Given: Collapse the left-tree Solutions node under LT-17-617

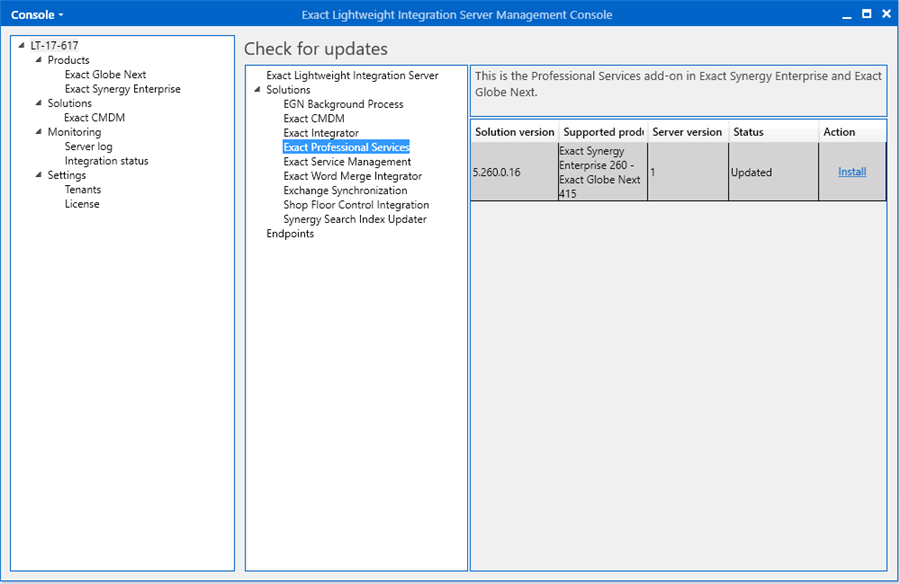Looking at the screenshot, I should pos(38,103).
